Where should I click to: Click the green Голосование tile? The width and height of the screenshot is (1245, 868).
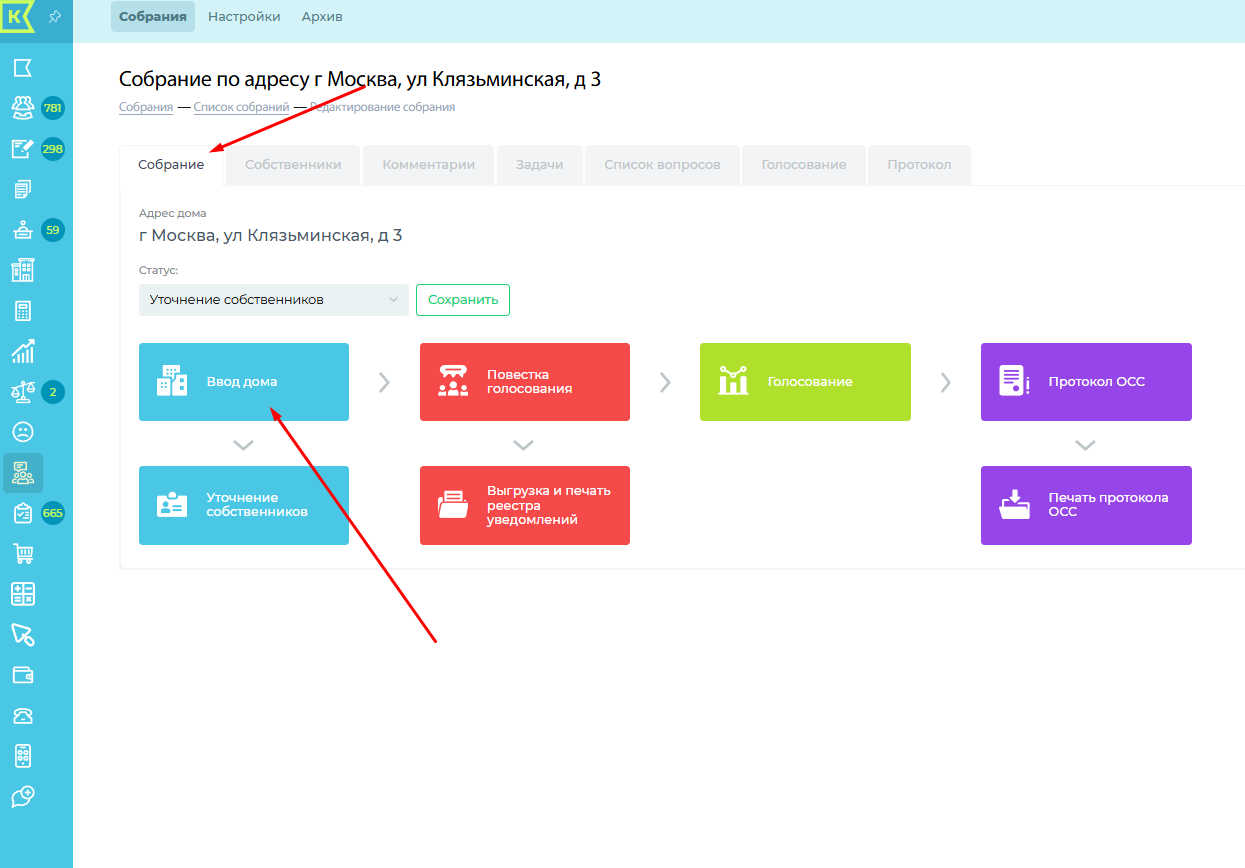pos(804,382)
